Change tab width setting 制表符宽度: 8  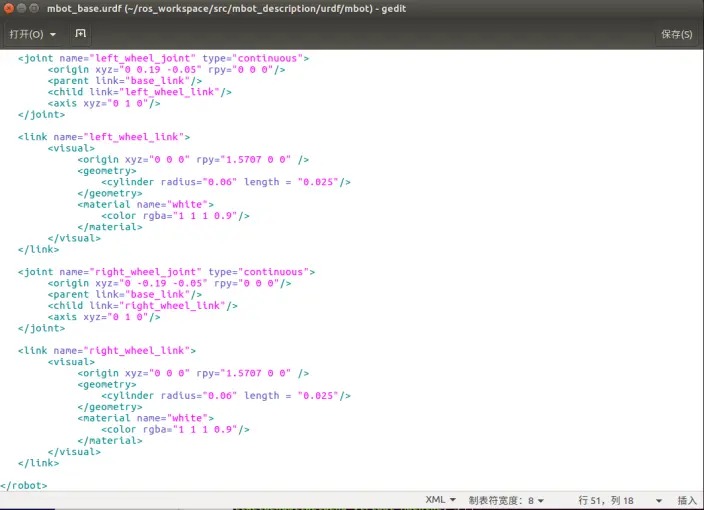(506, 500)
